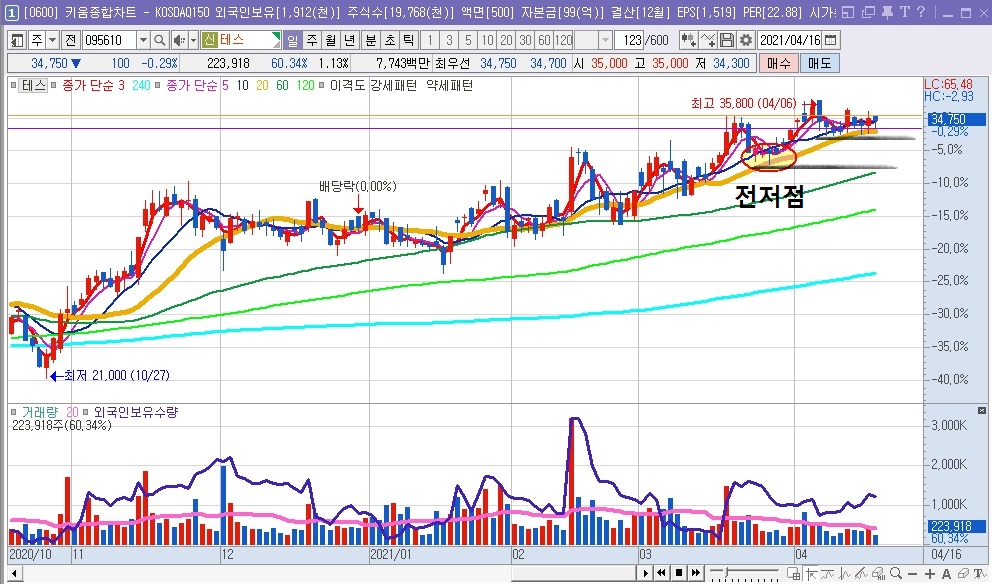
Task: Click the text style T icon at bottom right
Action: point(980,574)
